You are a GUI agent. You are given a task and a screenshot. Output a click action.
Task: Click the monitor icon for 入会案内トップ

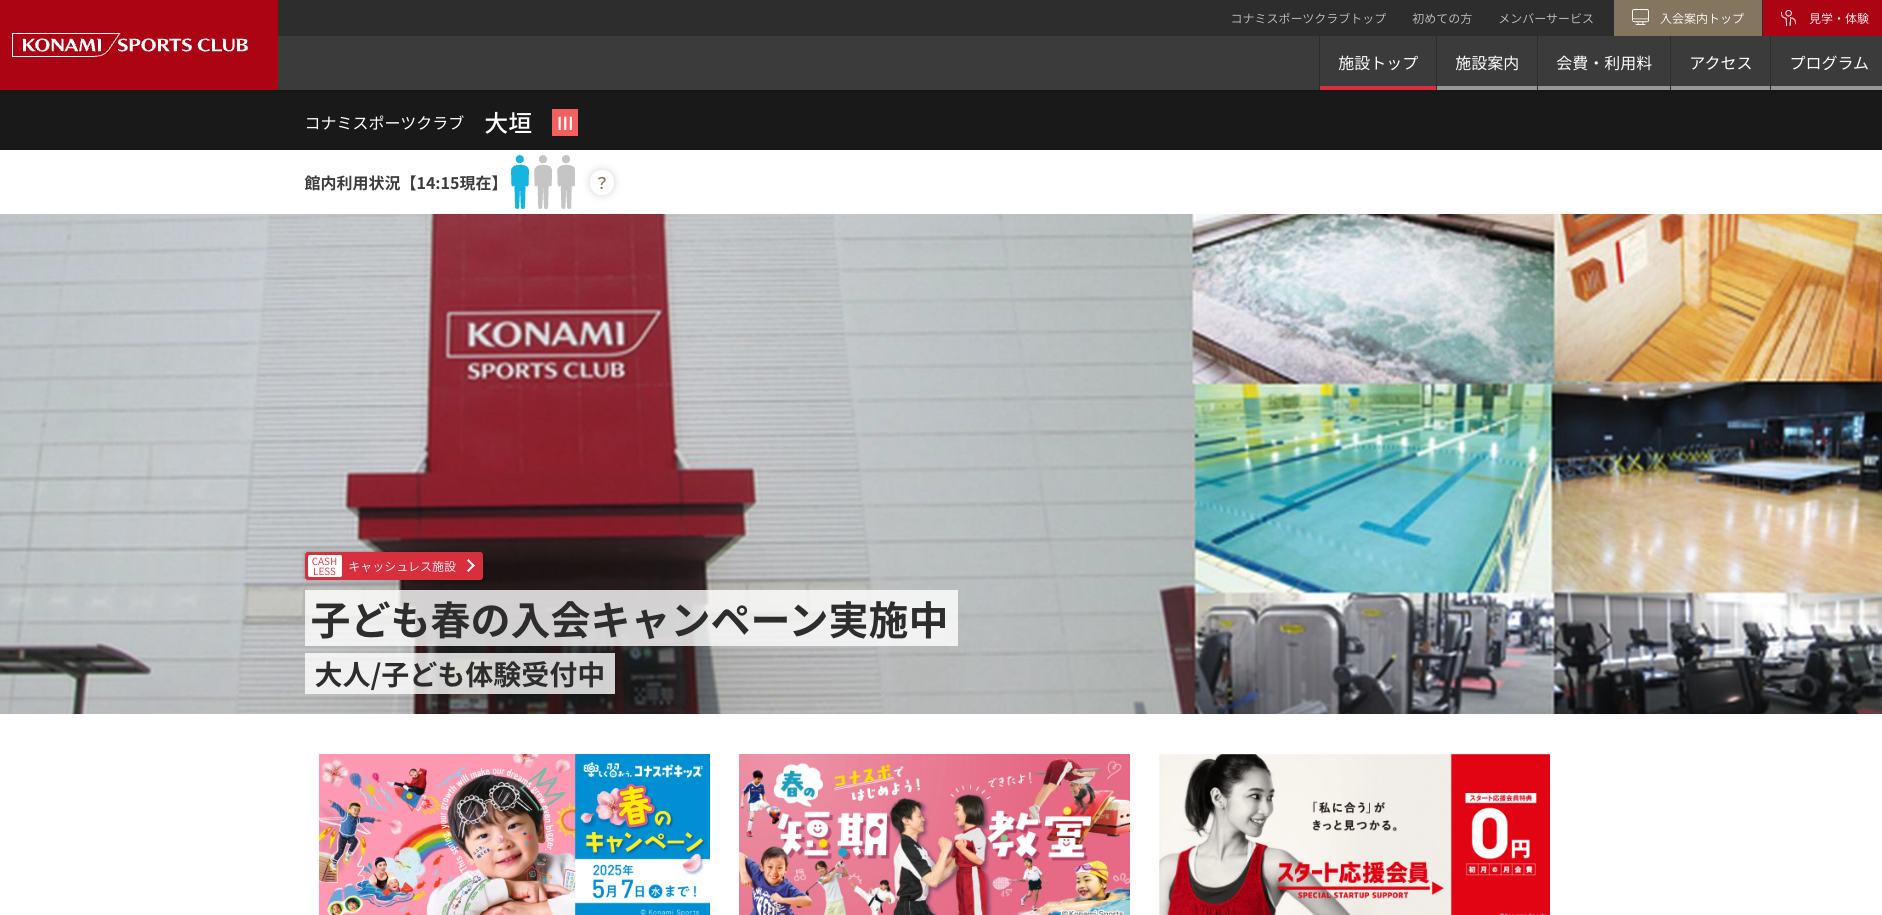[x=1640, y=18]
